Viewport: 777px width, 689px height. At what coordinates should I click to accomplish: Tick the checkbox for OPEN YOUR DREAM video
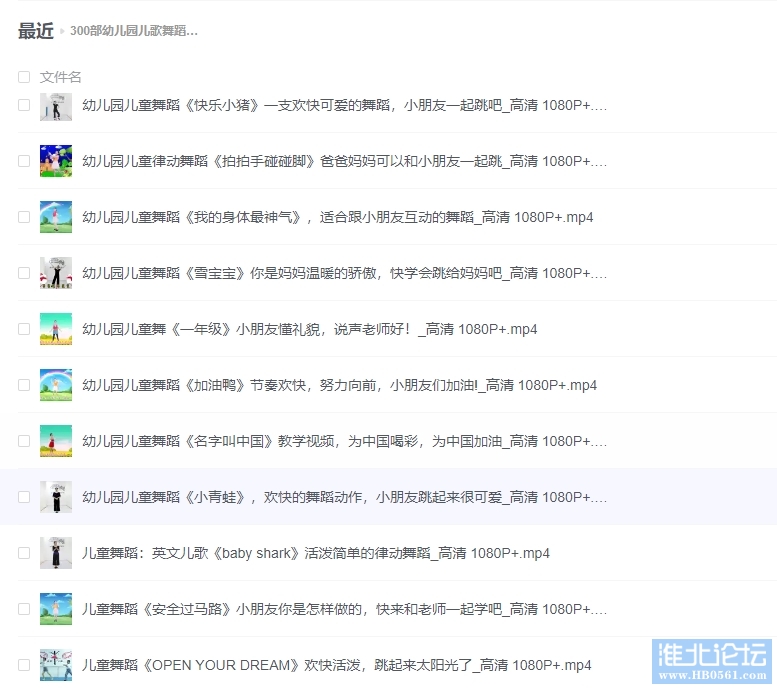24,665
